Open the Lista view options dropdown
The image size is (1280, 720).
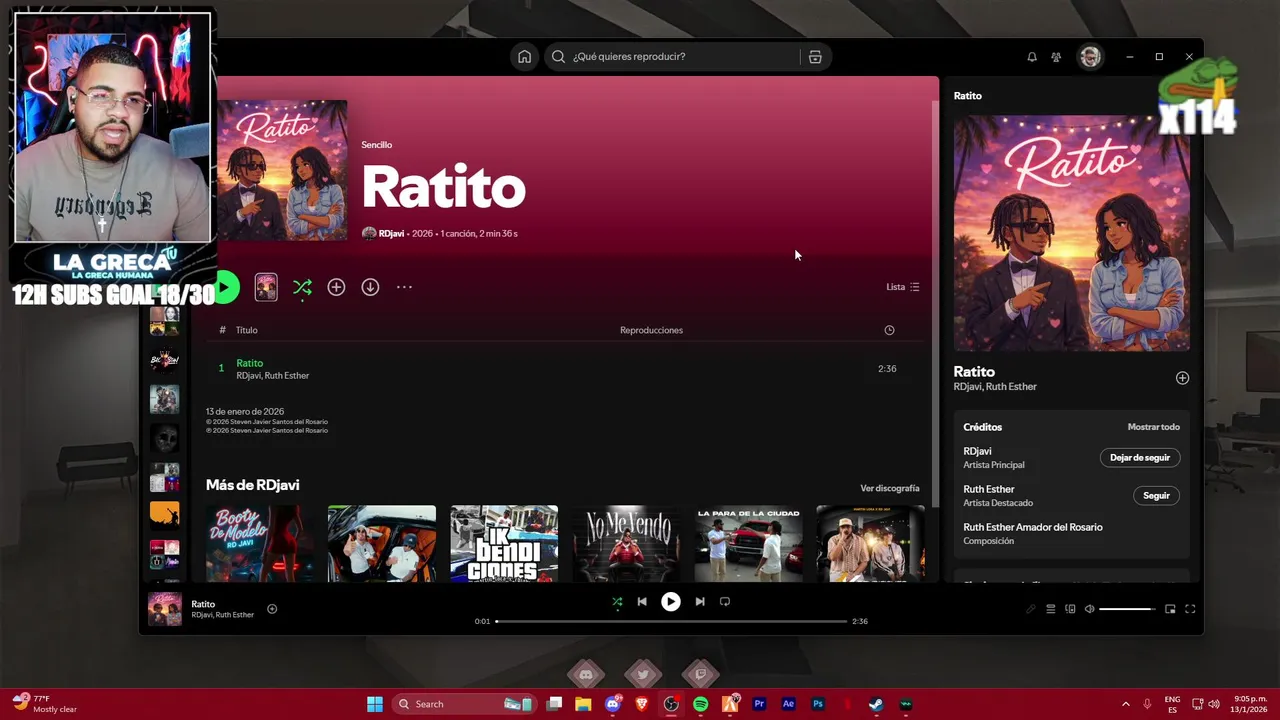click(x=903, y=287)
